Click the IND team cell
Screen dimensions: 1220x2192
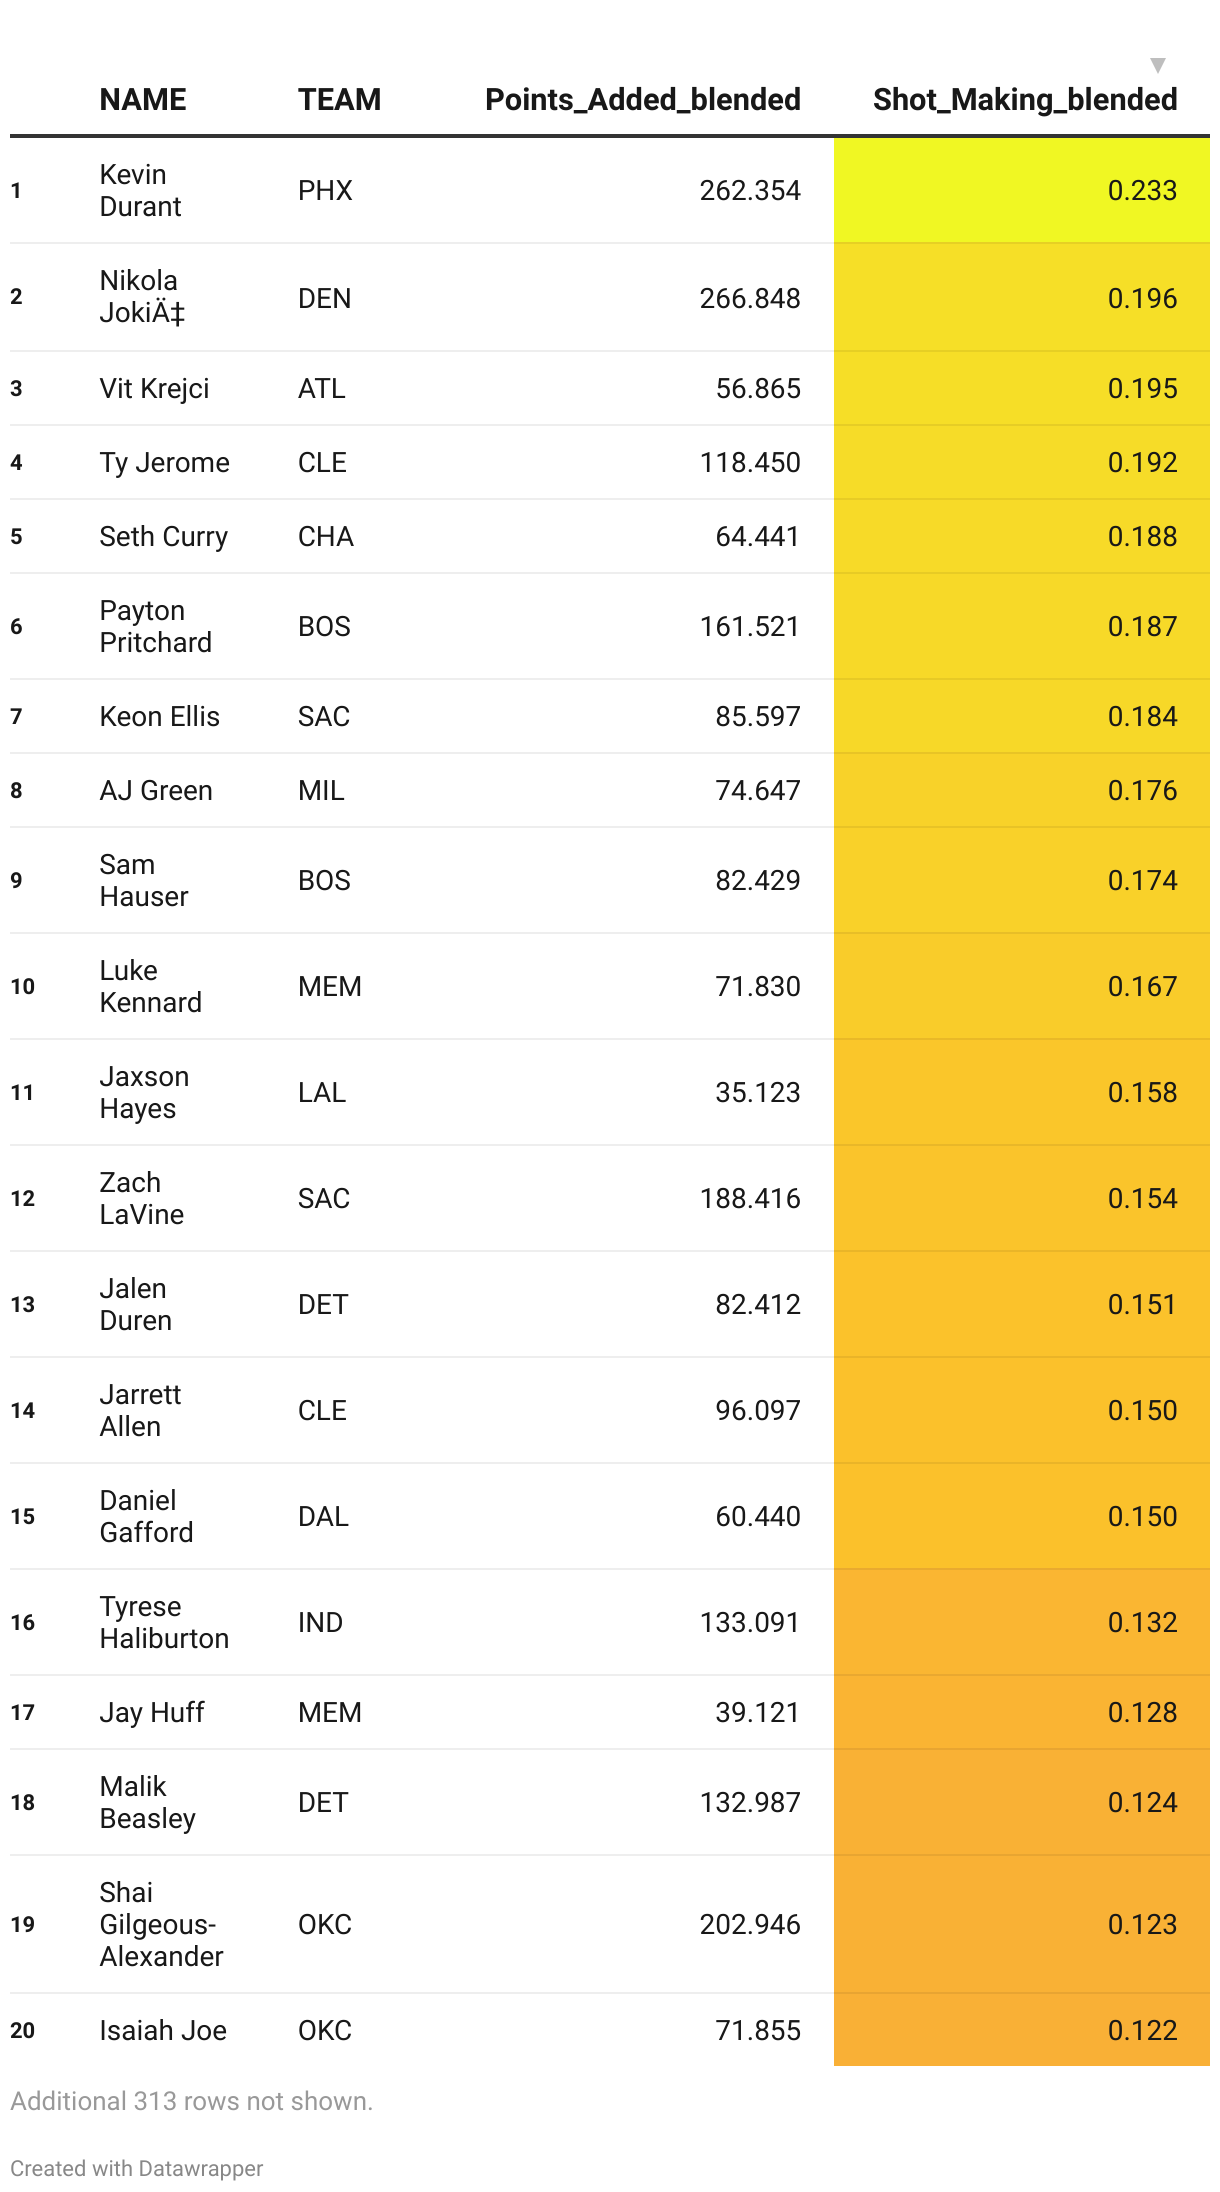click(x=320, y=1622)
